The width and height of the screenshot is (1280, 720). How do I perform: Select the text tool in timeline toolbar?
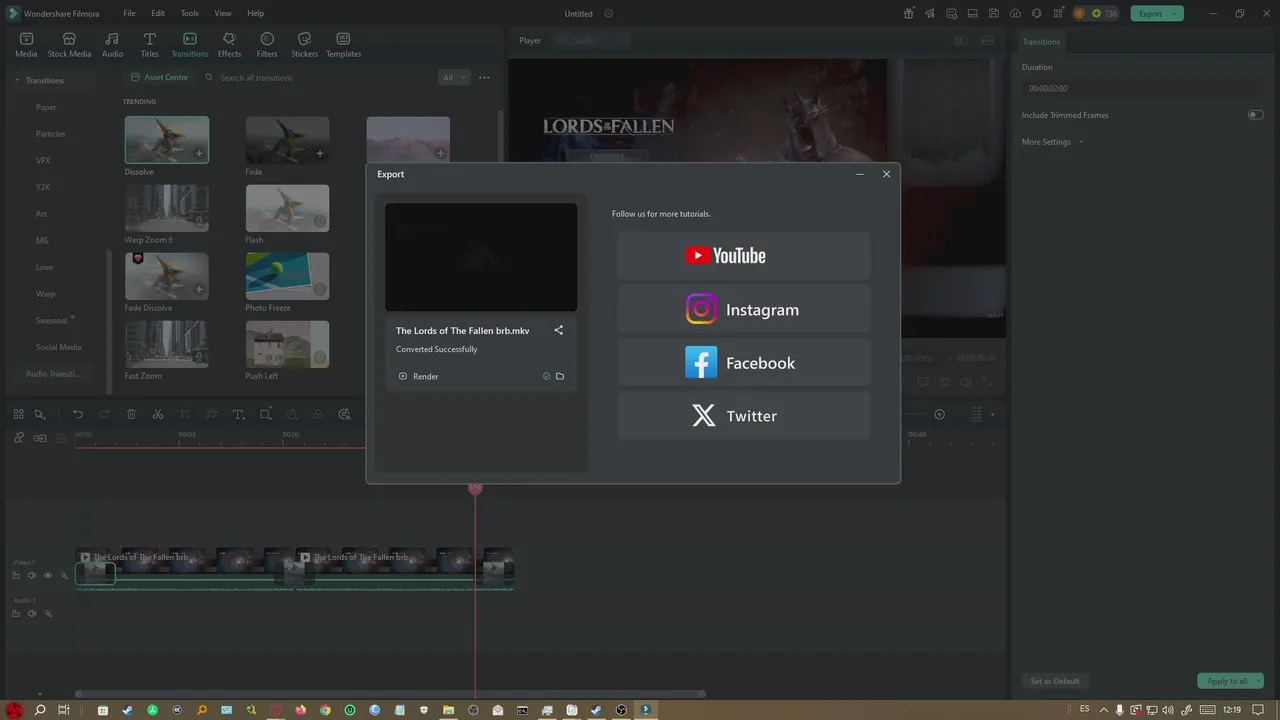tap(238, 414)
